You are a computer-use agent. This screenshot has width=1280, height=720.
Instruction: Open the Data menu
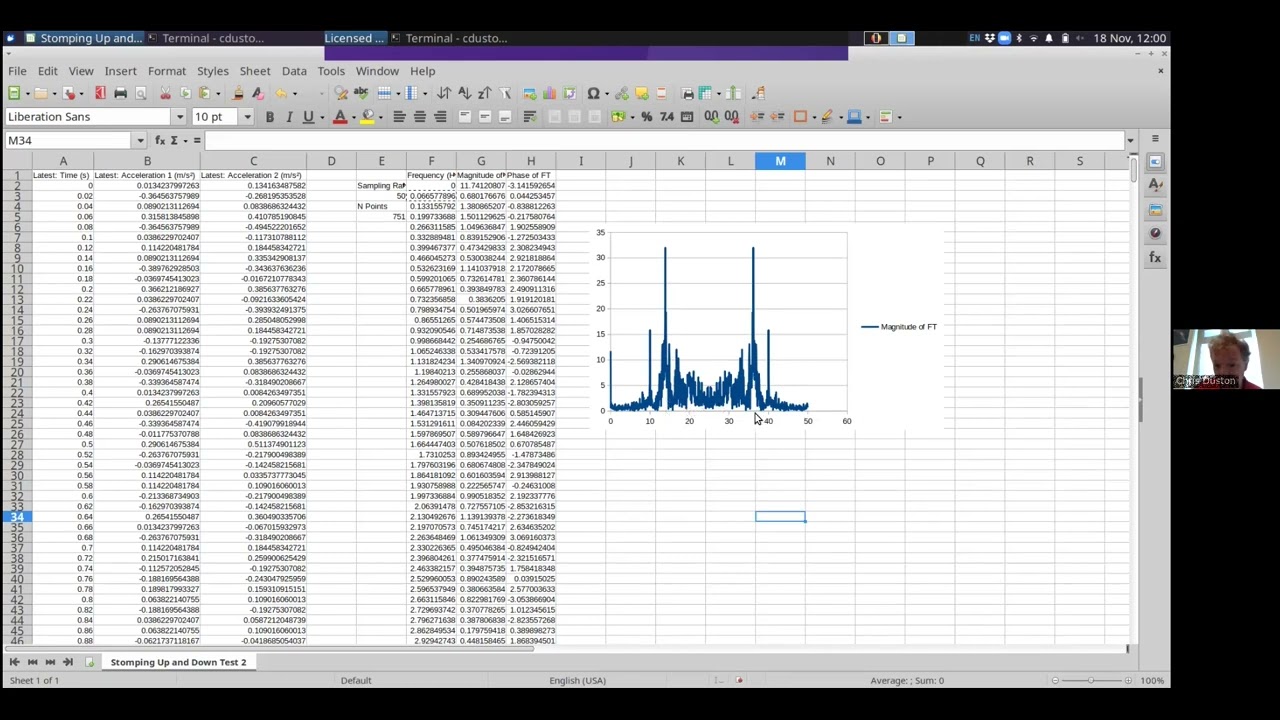(294, 71)
